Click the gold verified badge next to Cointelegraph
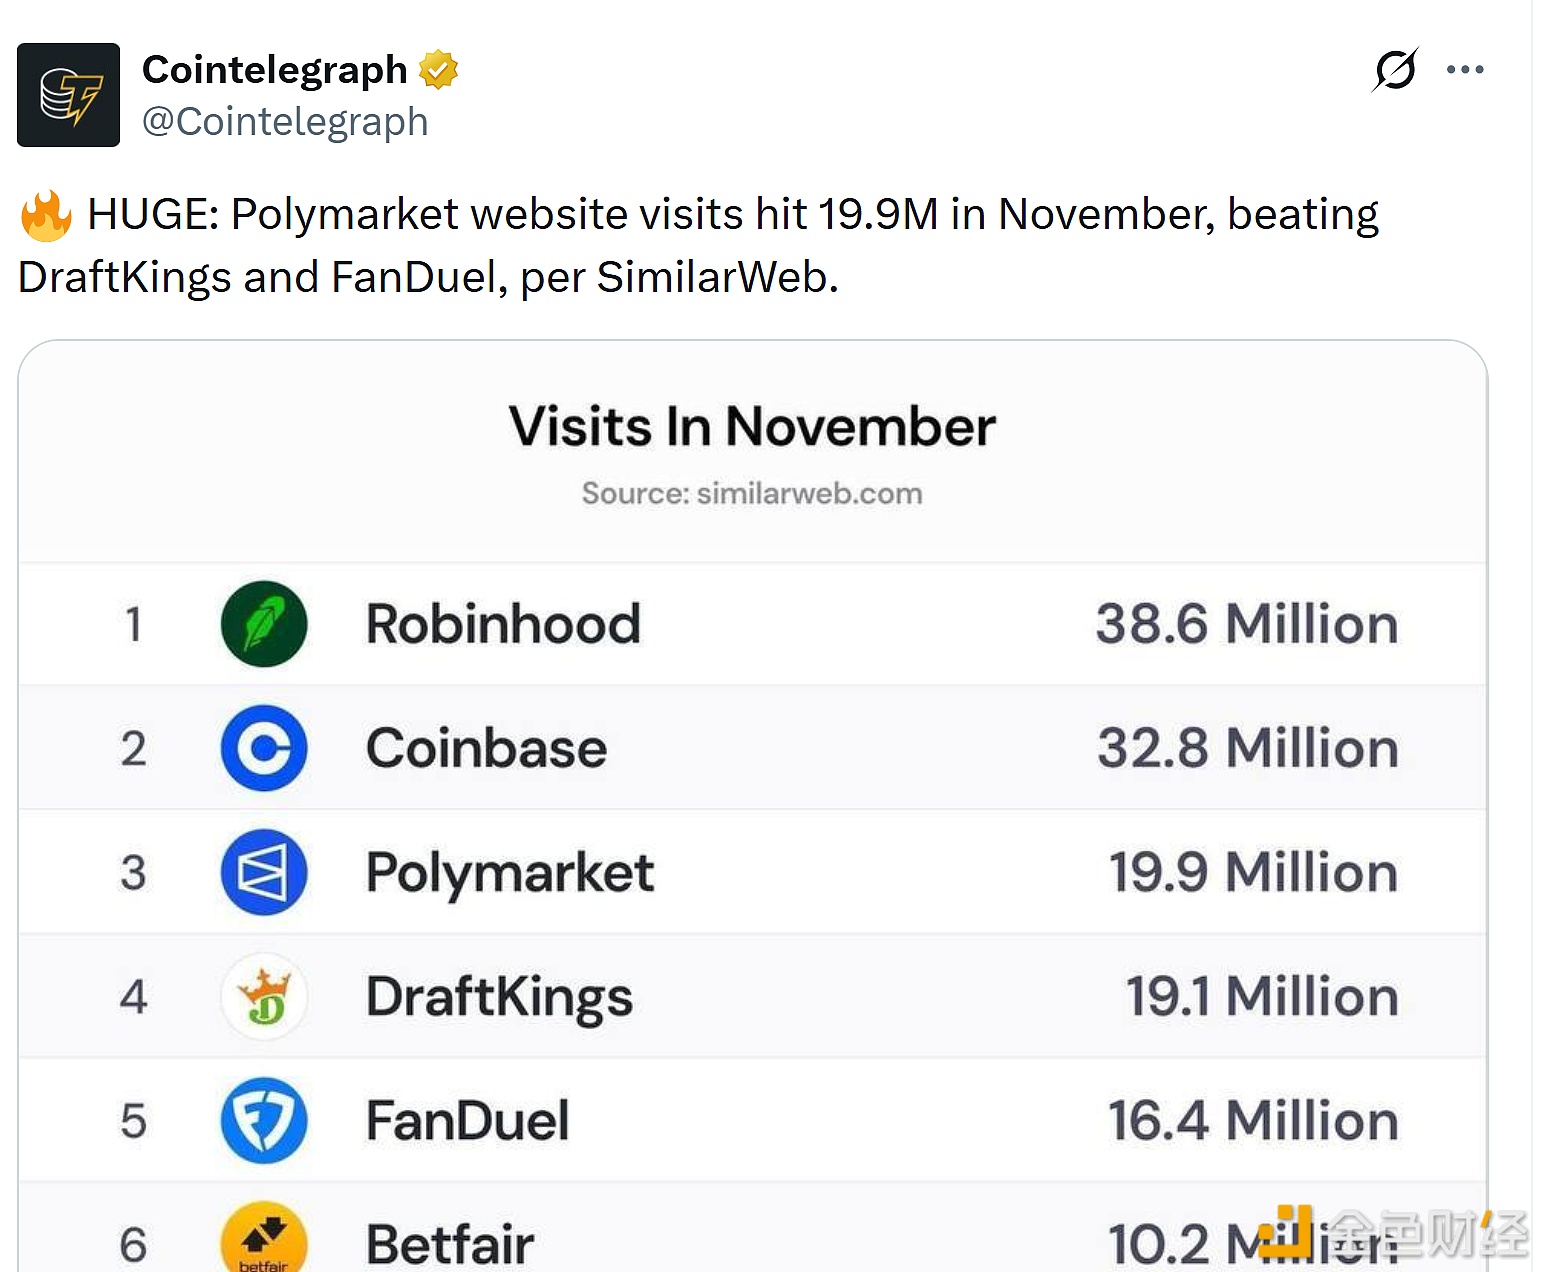Image resolution: width=1542 pixels, height=1272 pixels. [438, 68]
